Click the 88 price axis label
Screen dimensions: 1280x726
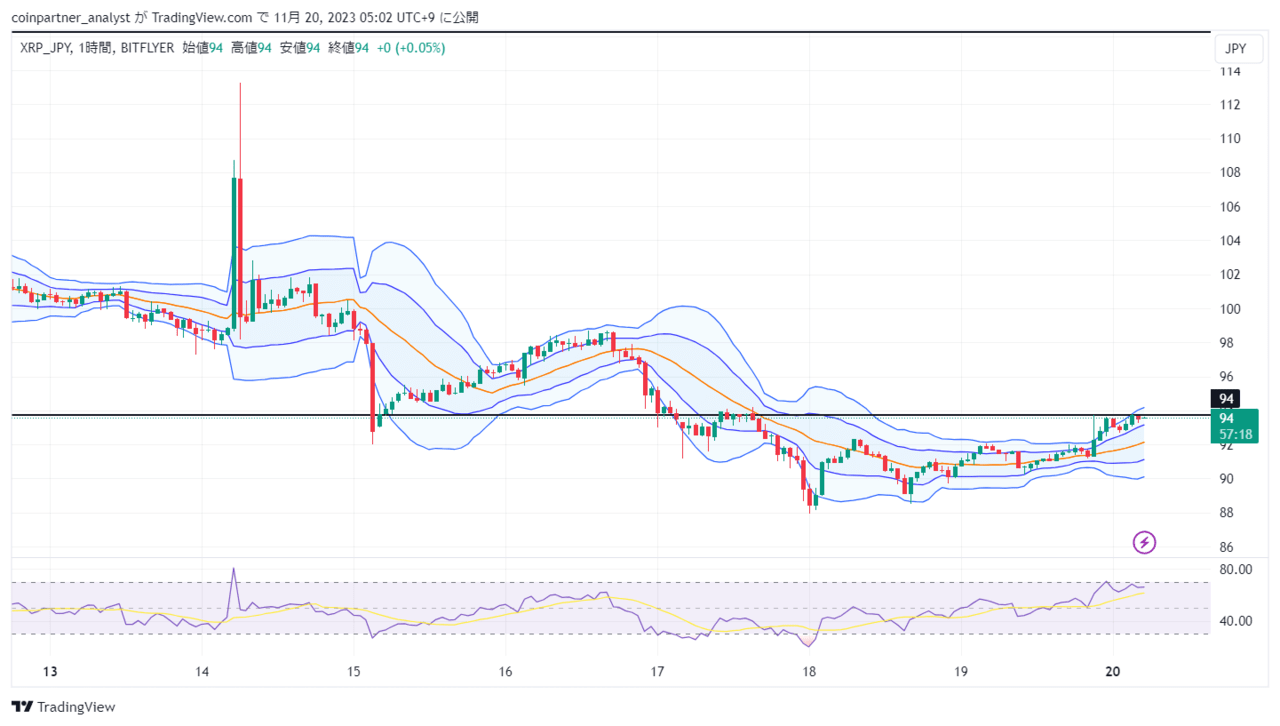point(1227,513)
